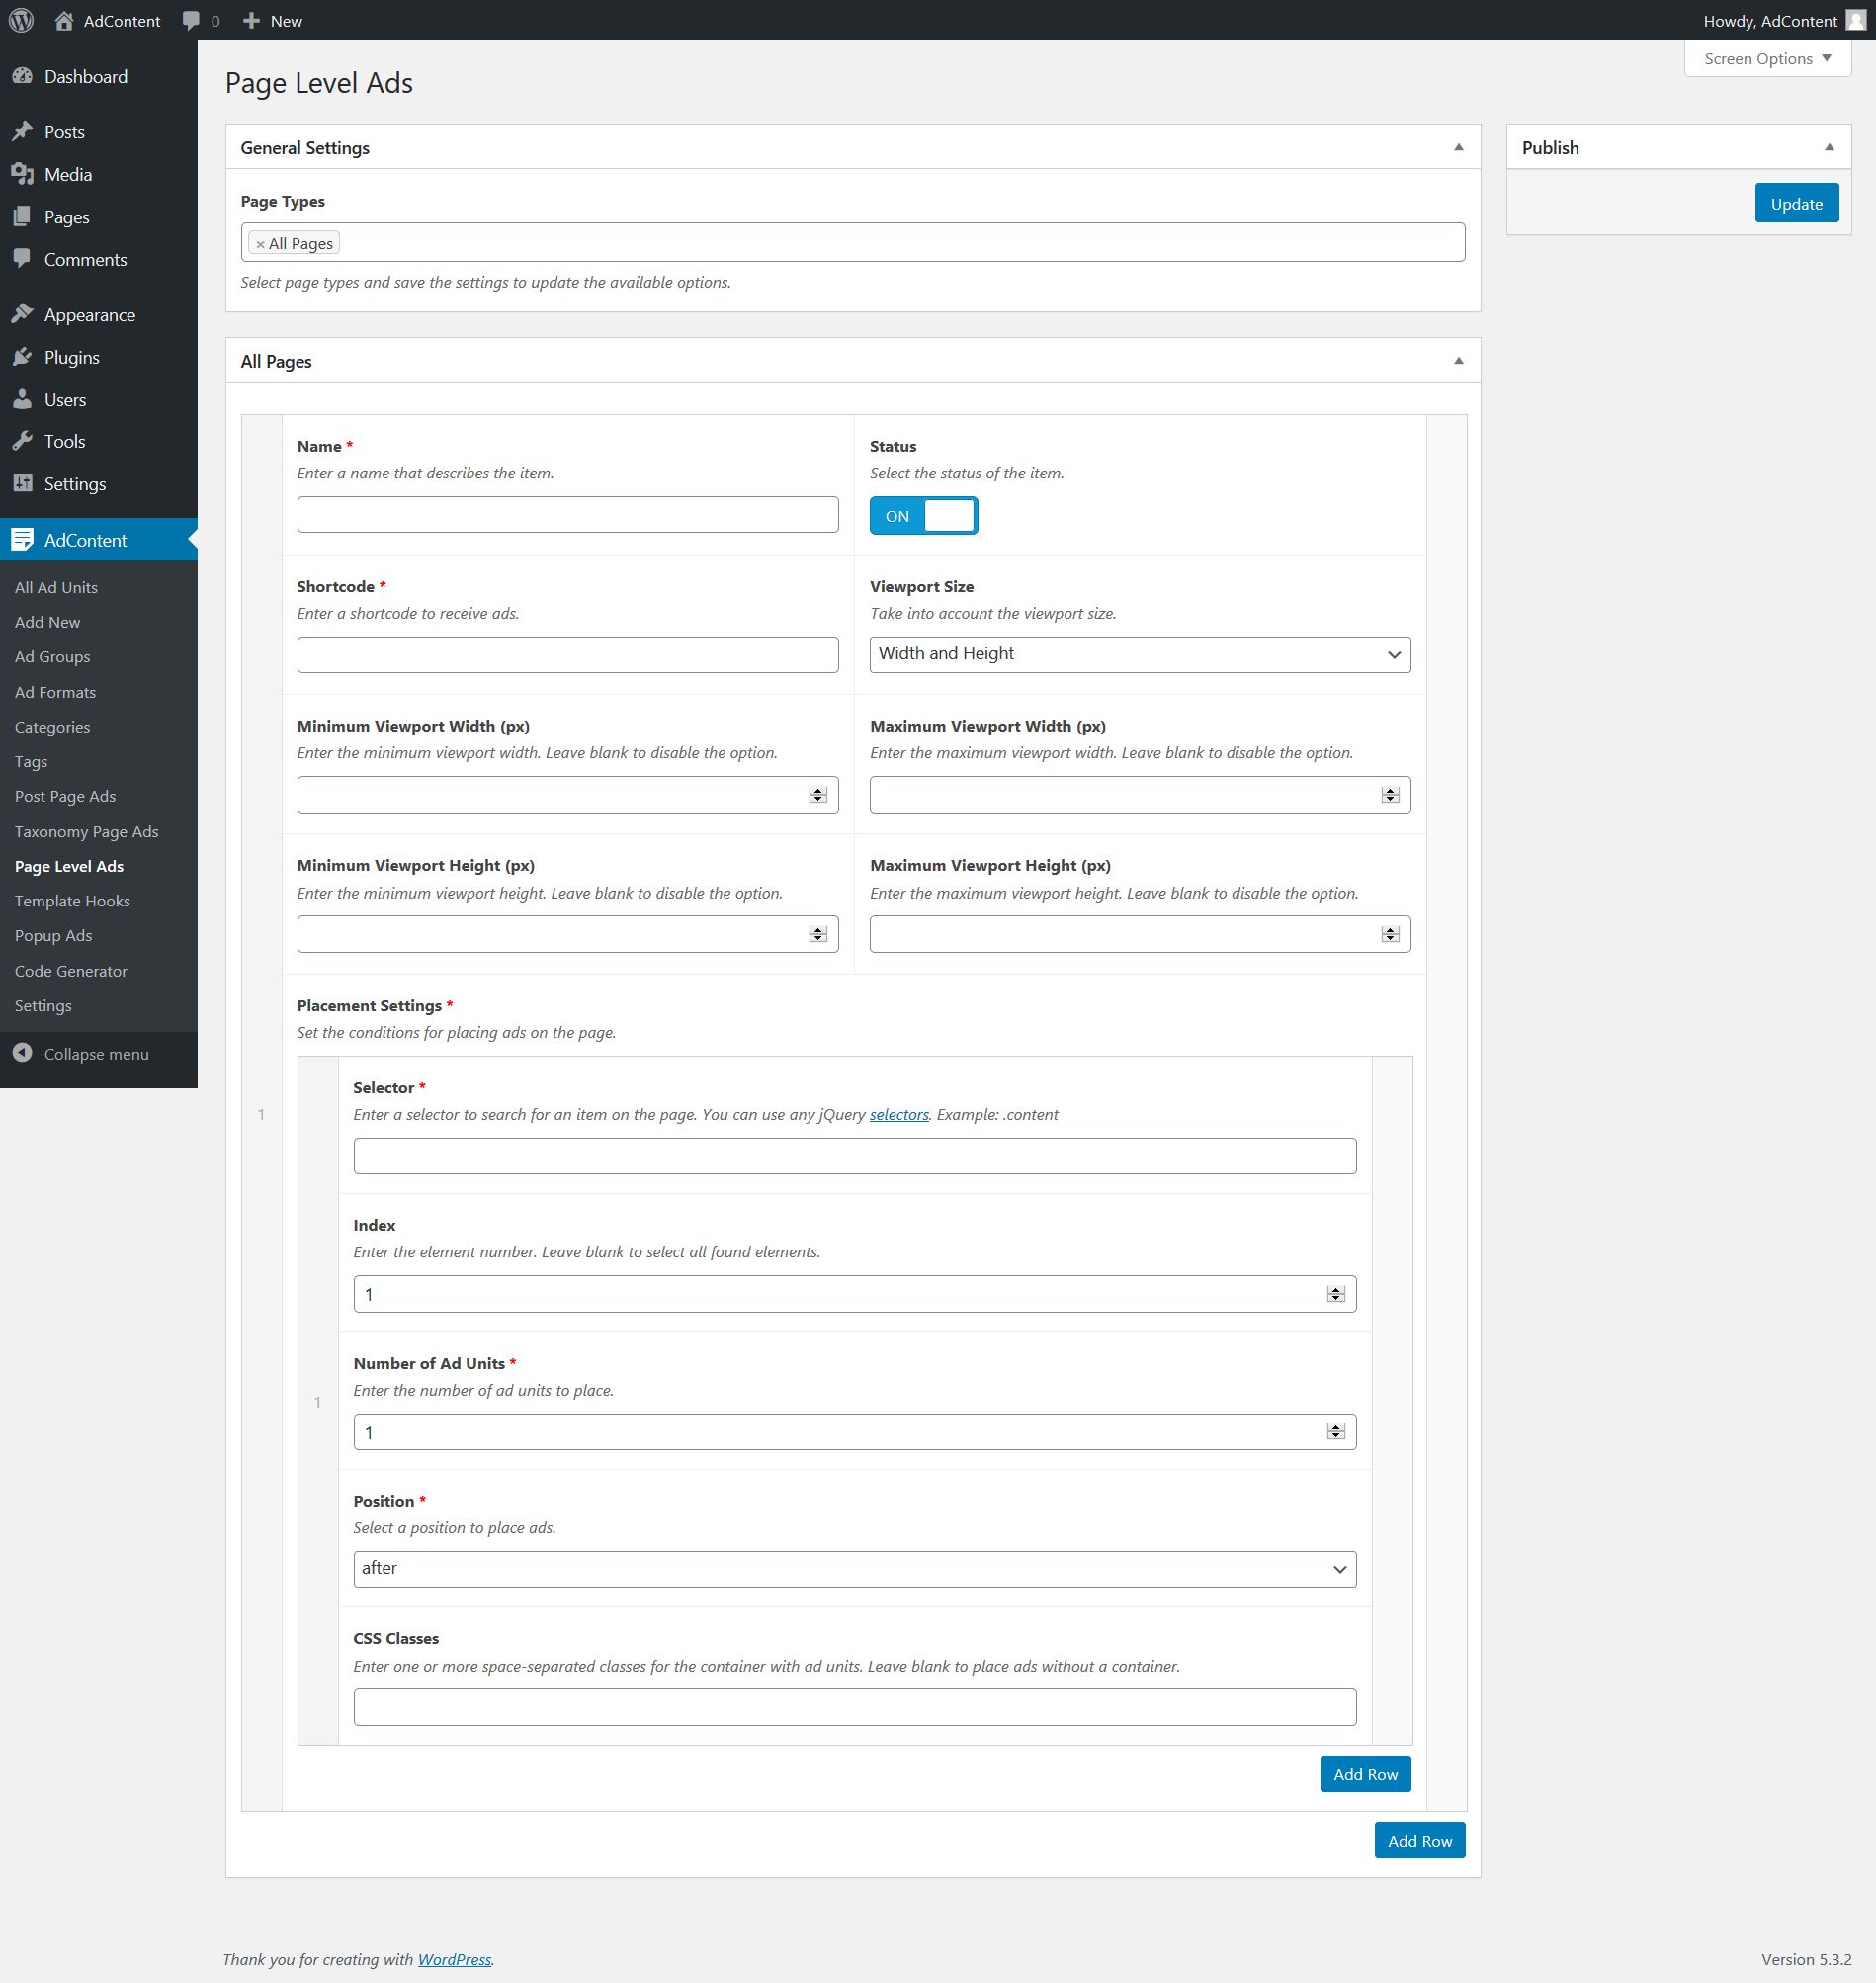Open All Ad Units submenu item
This screenshot has width=1876, height=1983.
click(56, 588)
